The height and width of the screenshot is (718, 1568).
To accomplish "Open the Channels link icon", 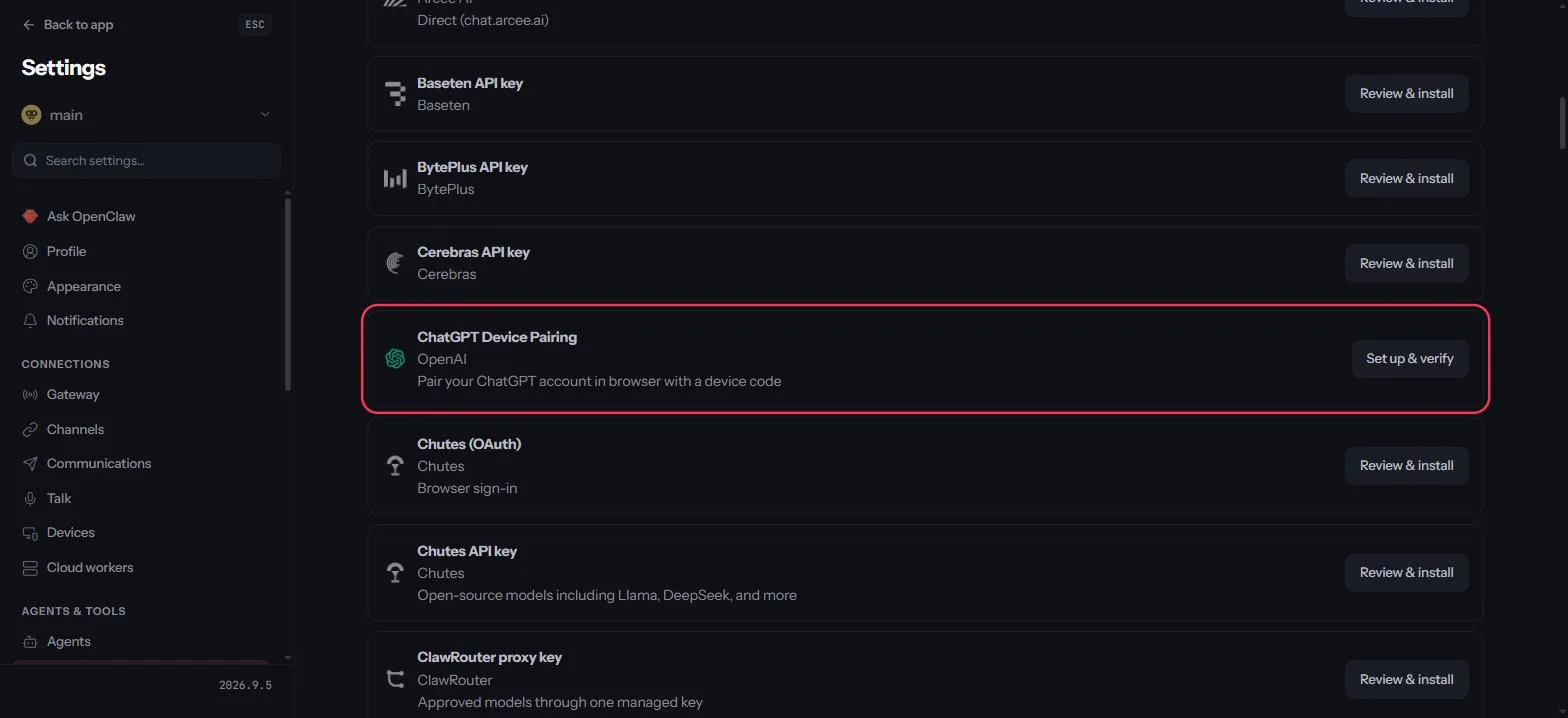I will coord(30,429).
